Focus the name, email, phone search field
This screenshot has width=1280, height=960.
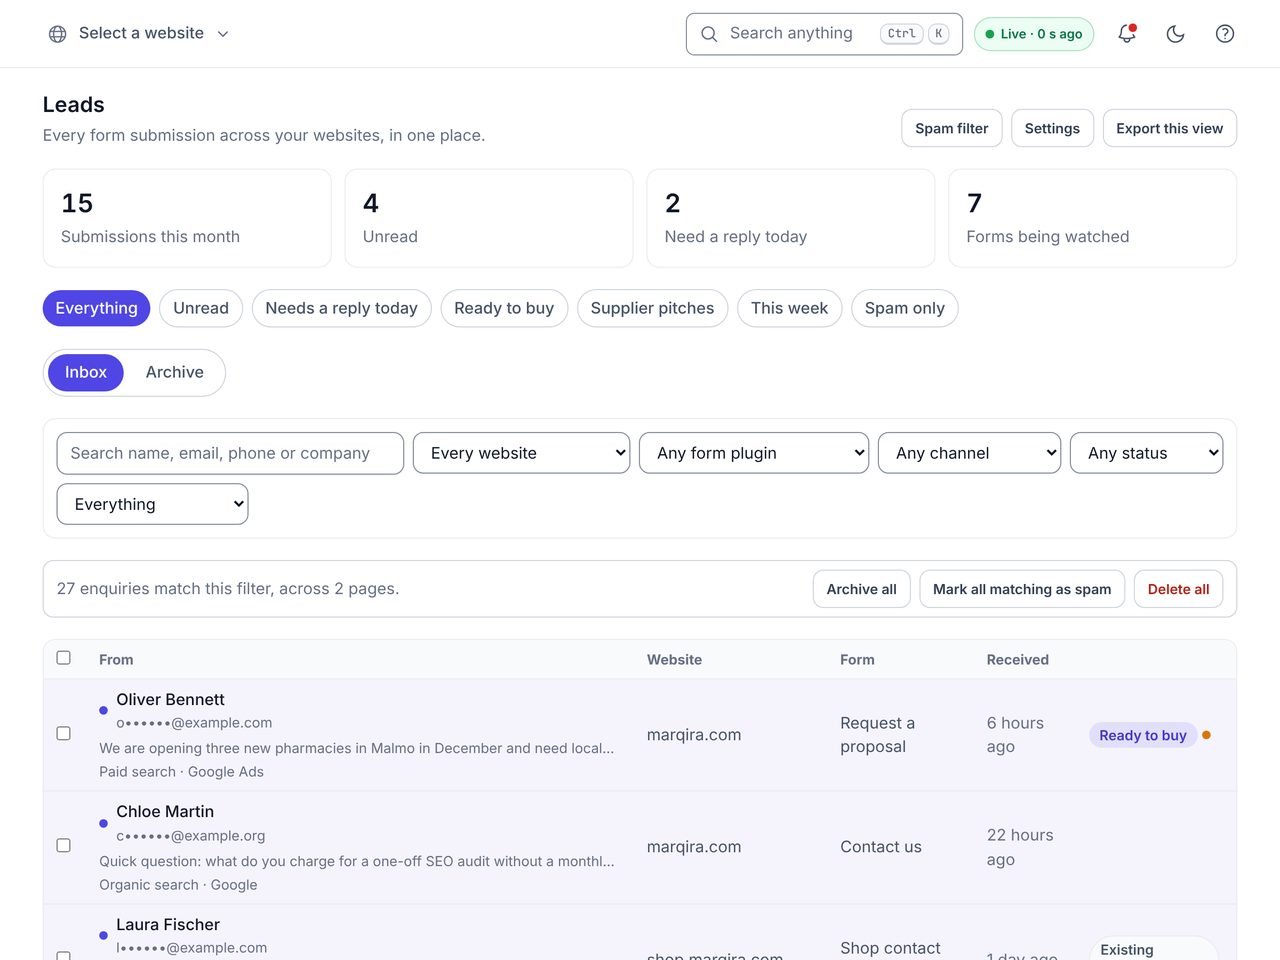point(230,453)
